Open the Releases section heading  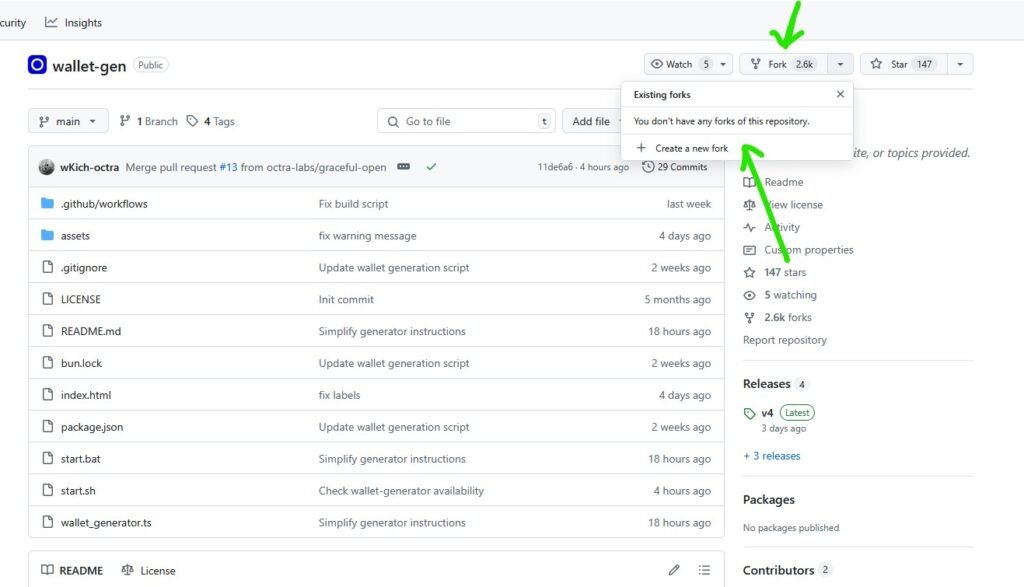coord(767,384)
